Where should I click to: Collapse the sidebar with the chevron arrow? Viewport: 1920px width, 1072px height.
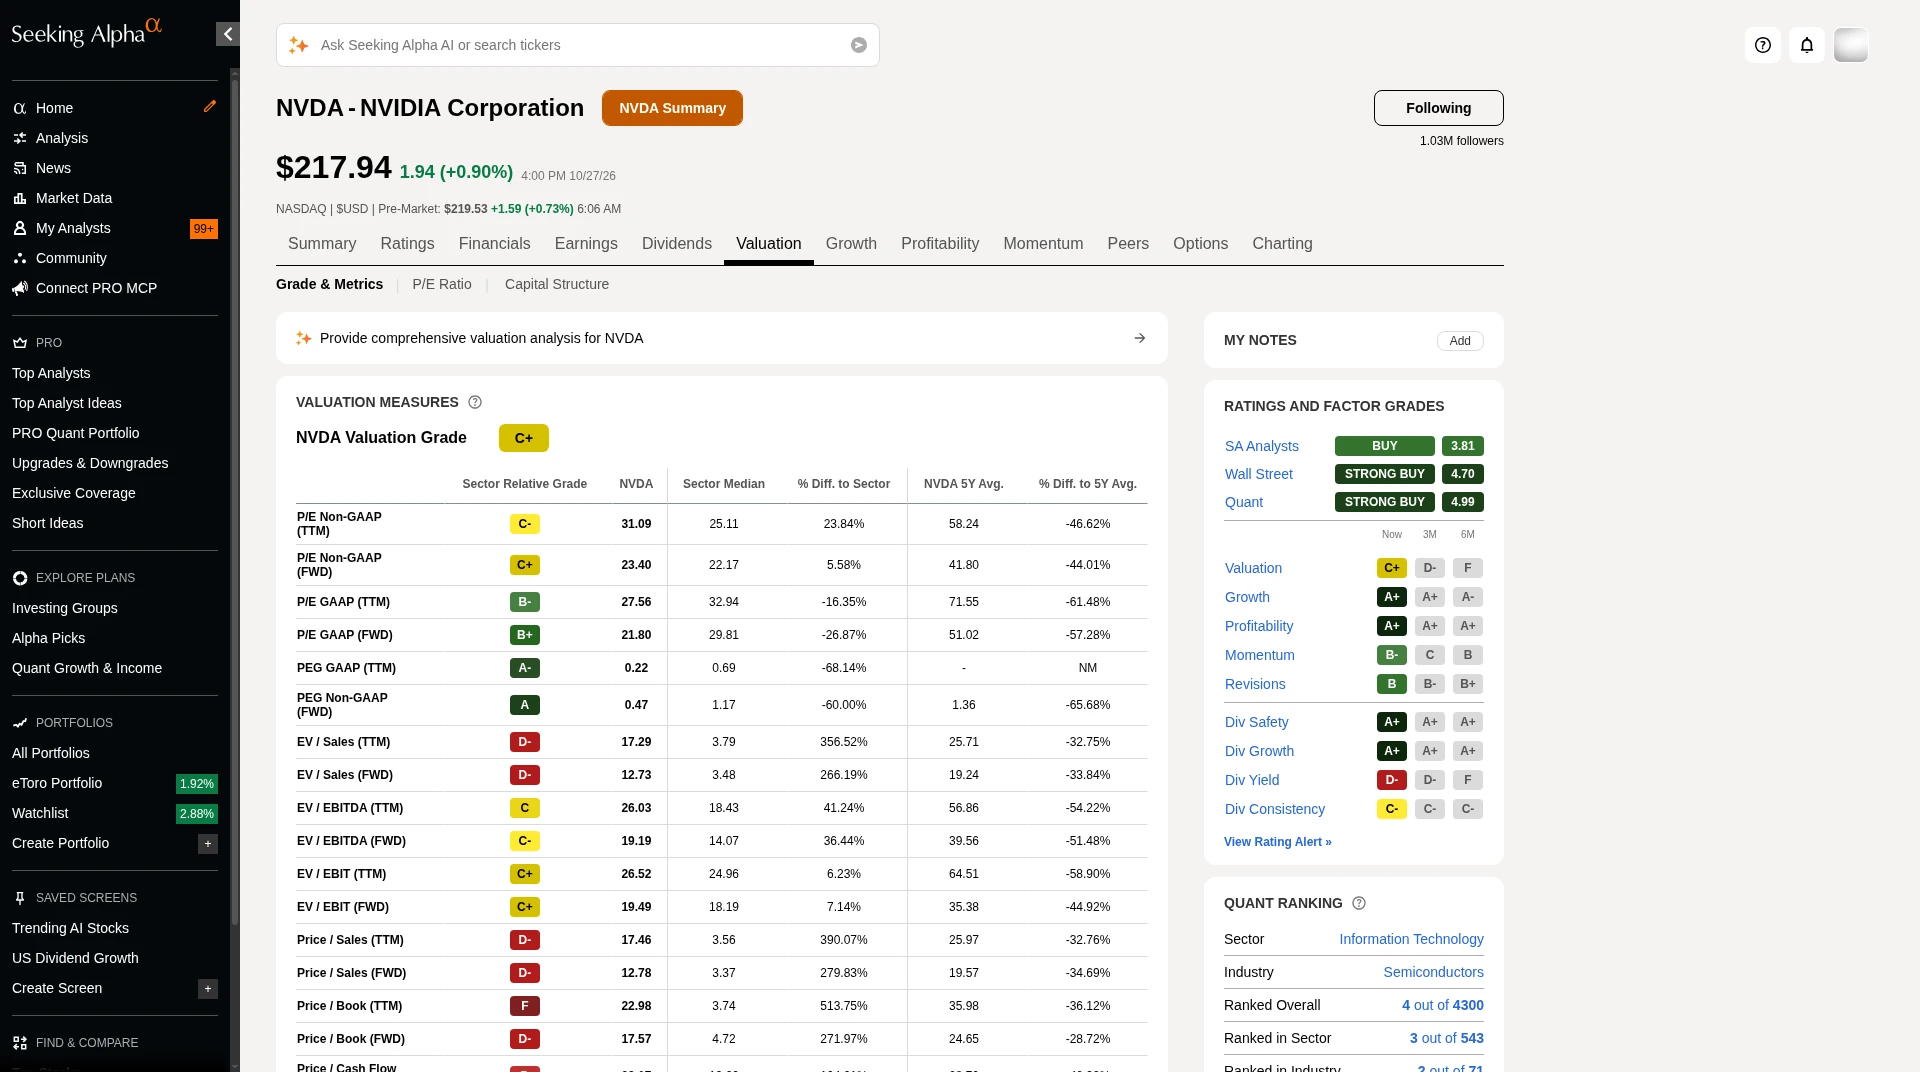tap(228, 34)
